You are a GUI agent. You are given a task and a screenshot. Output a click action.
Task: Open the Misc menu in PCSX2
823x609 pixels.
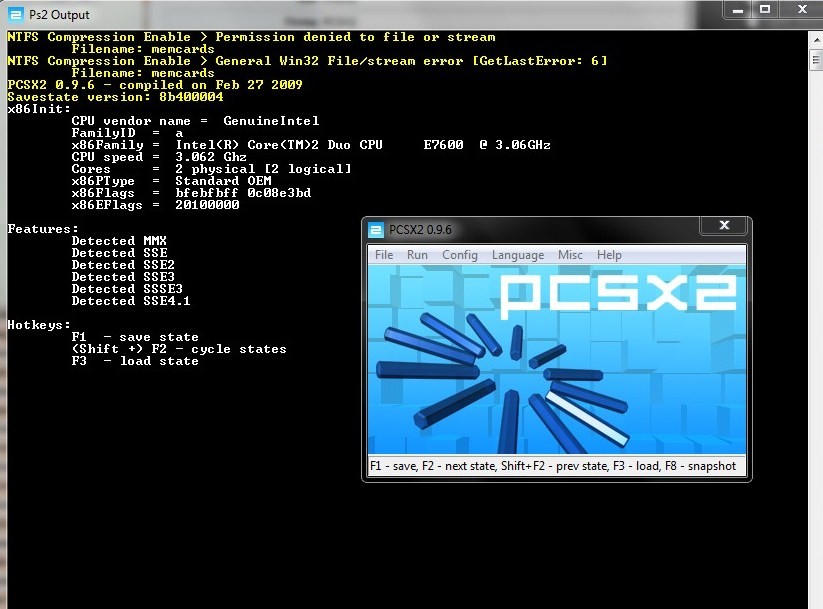click(570, 255)
